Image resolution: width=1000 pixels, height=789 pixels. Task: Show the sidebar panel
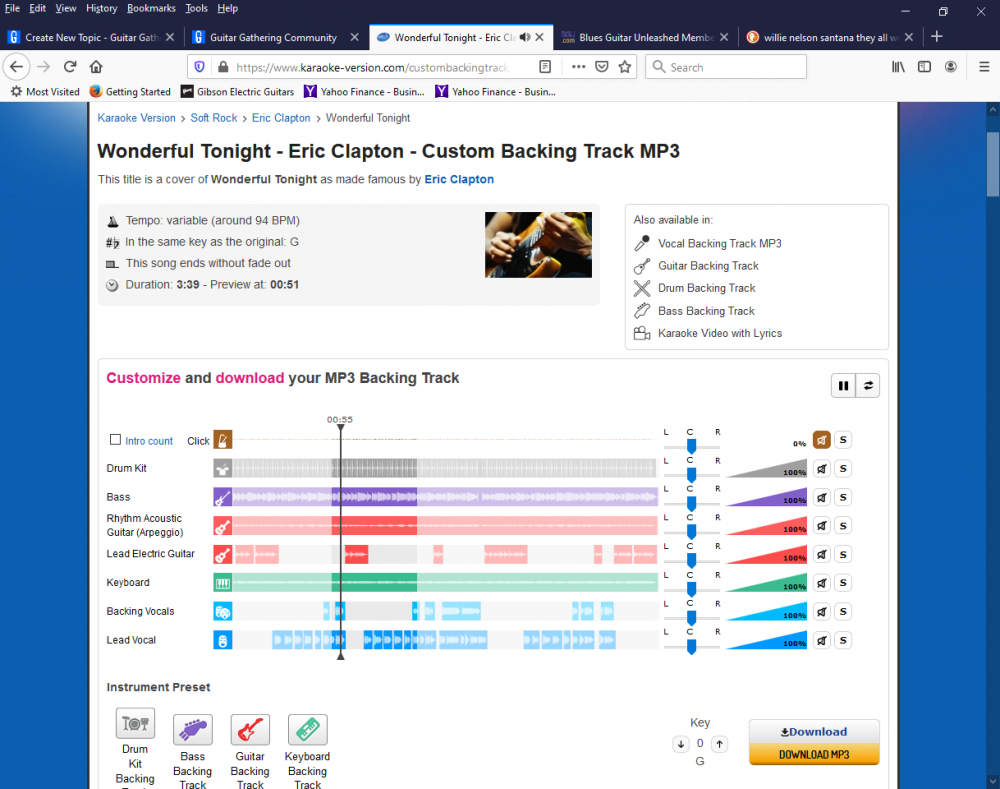coord(924,67)
